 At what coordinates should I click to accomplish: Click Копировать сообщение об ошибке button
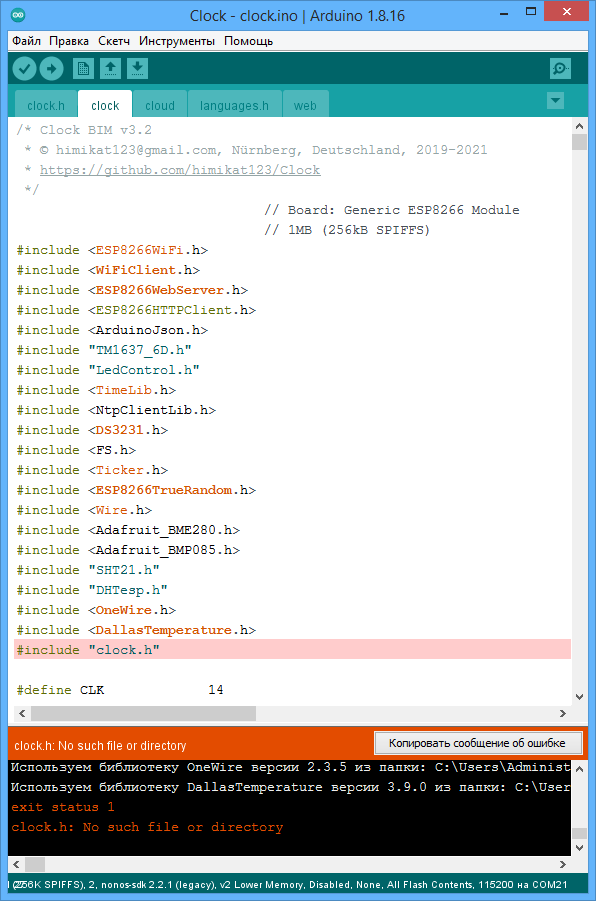tap(478, 743)
